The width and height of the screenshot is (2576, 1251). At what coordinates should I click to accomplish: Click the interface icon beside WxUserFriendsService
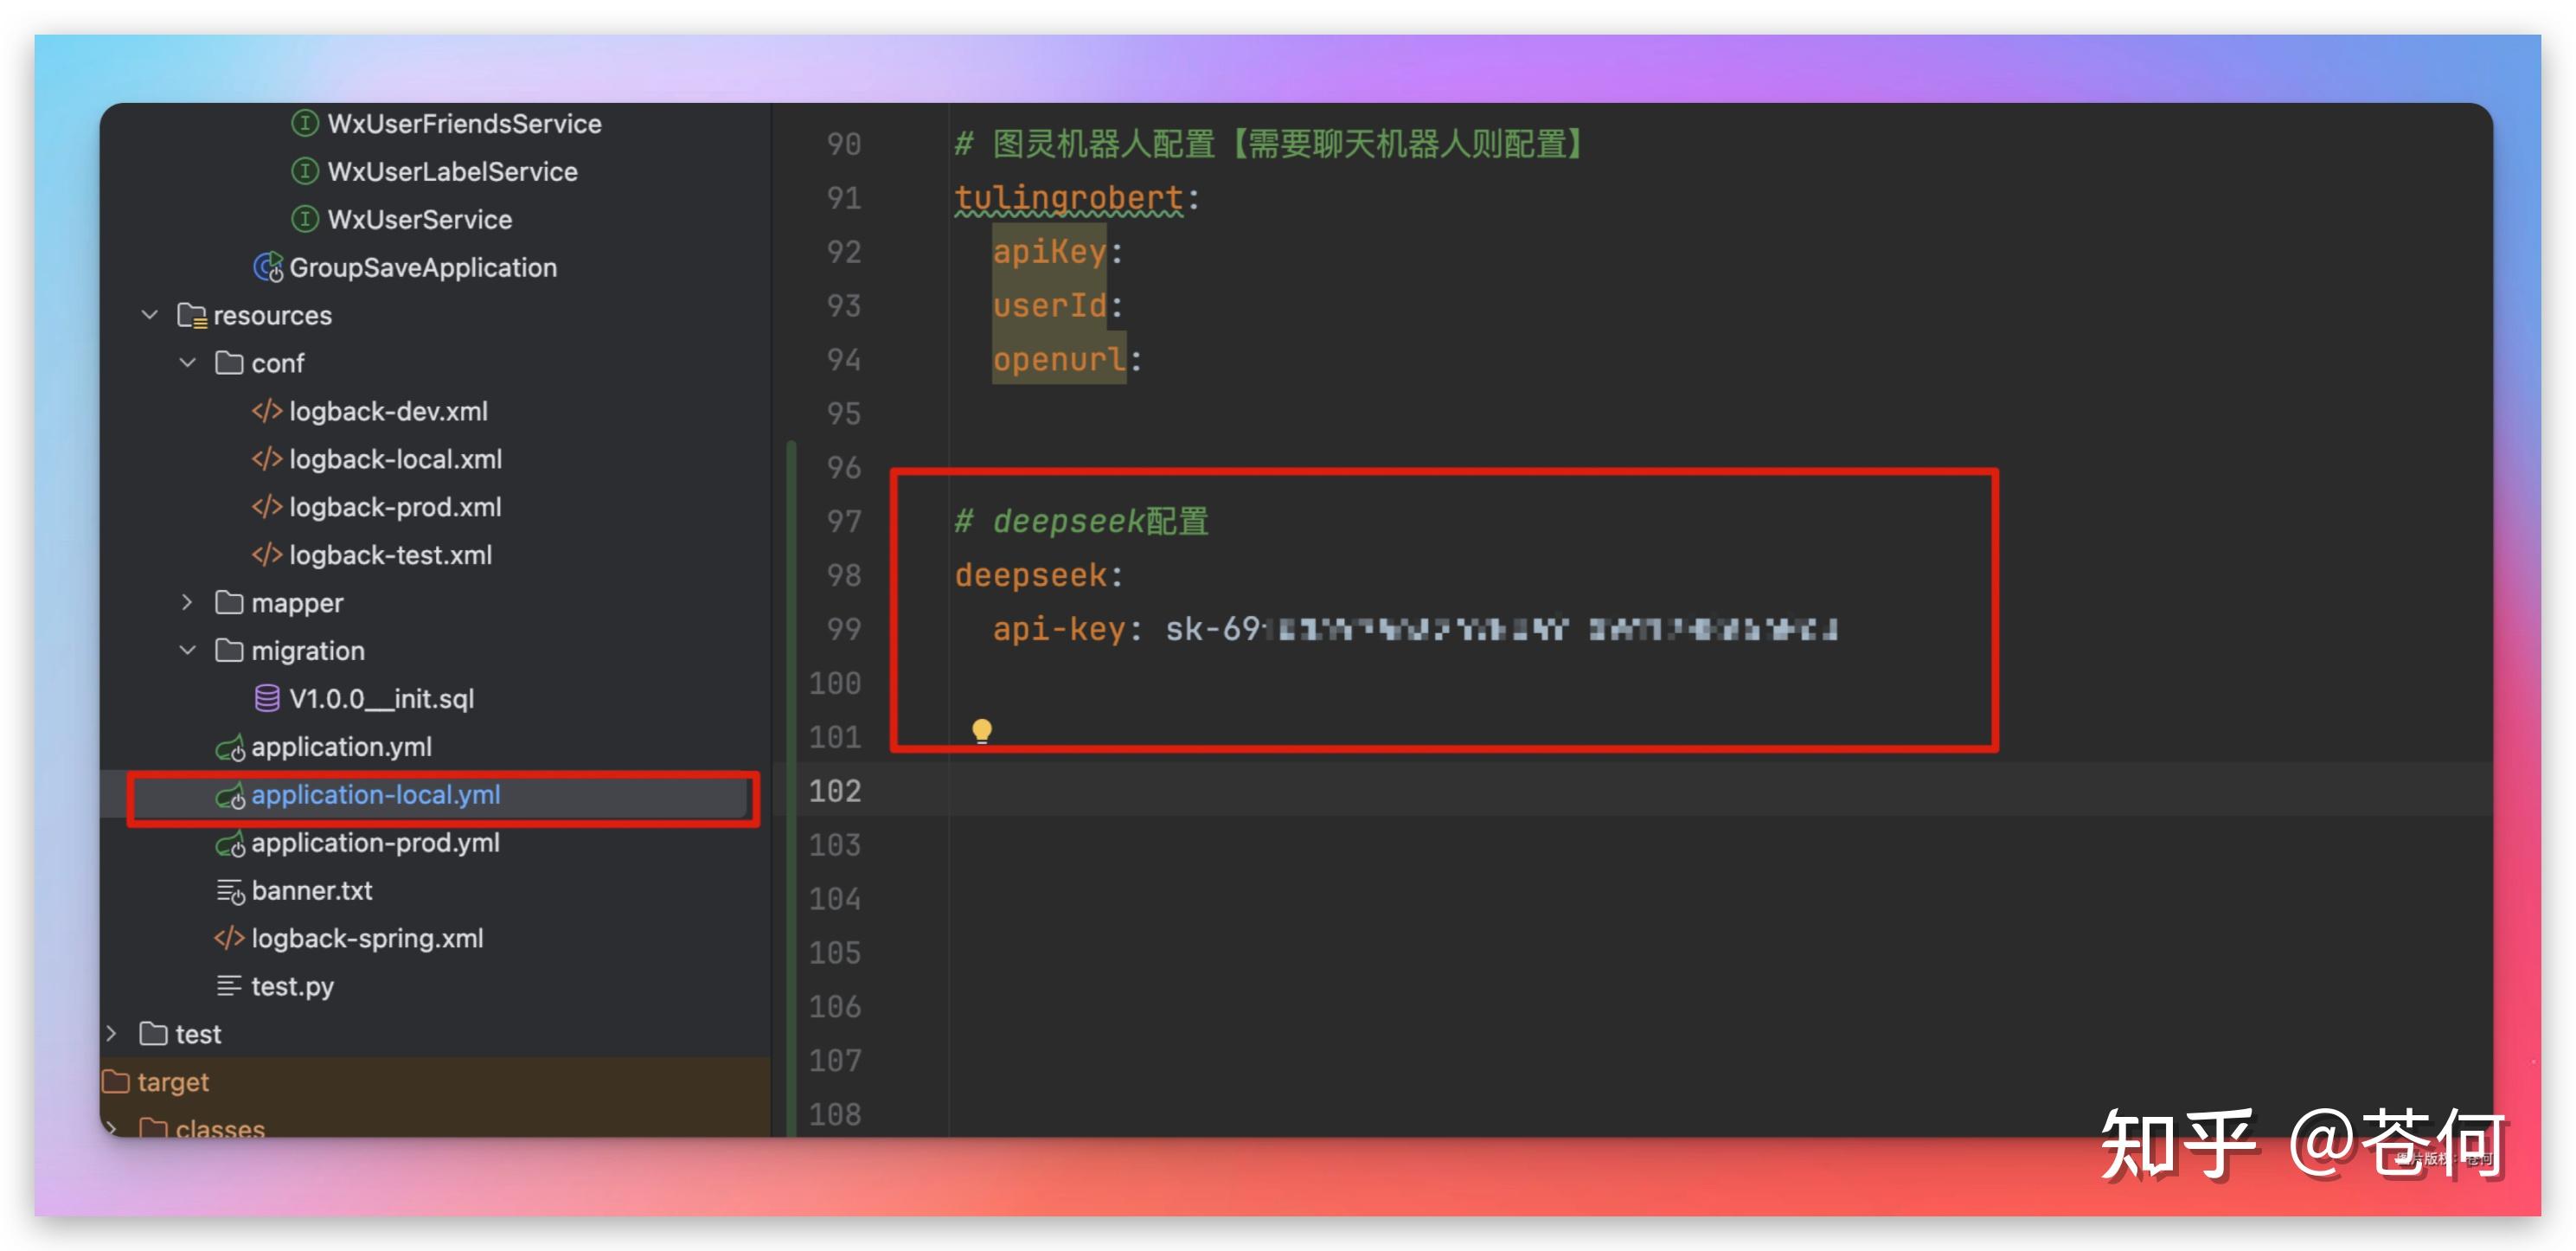click(305, 123)
